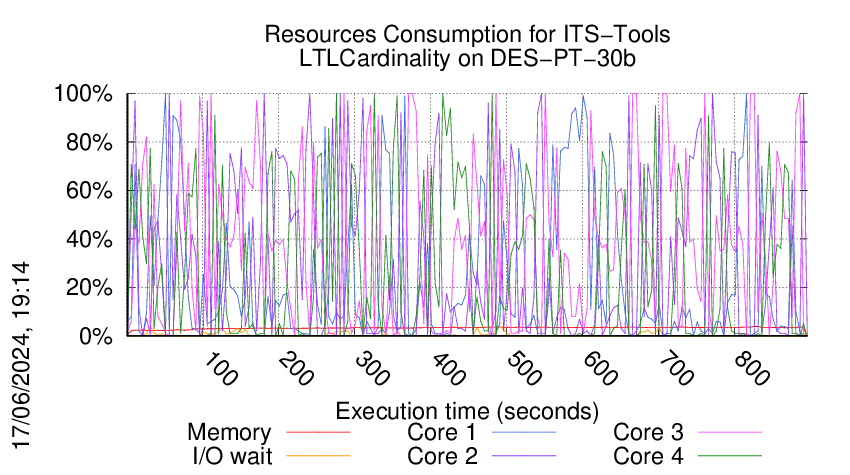
Task: Click the magenta Core 3 legend line sample
Action: 730,432
